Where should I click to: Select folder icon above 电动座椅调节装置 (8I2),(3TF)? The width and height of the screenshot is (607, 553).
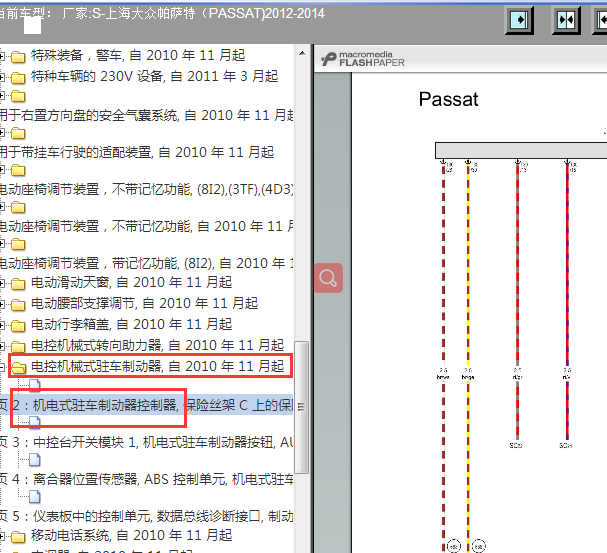[18, 170]
